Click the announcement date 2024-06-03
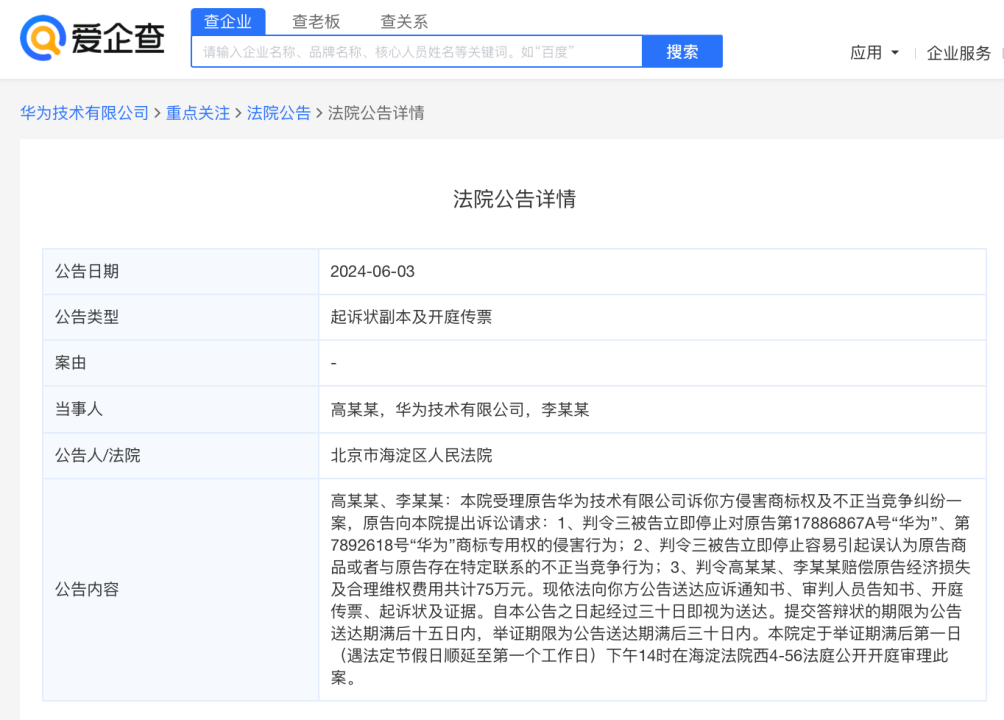 (373, 272)
